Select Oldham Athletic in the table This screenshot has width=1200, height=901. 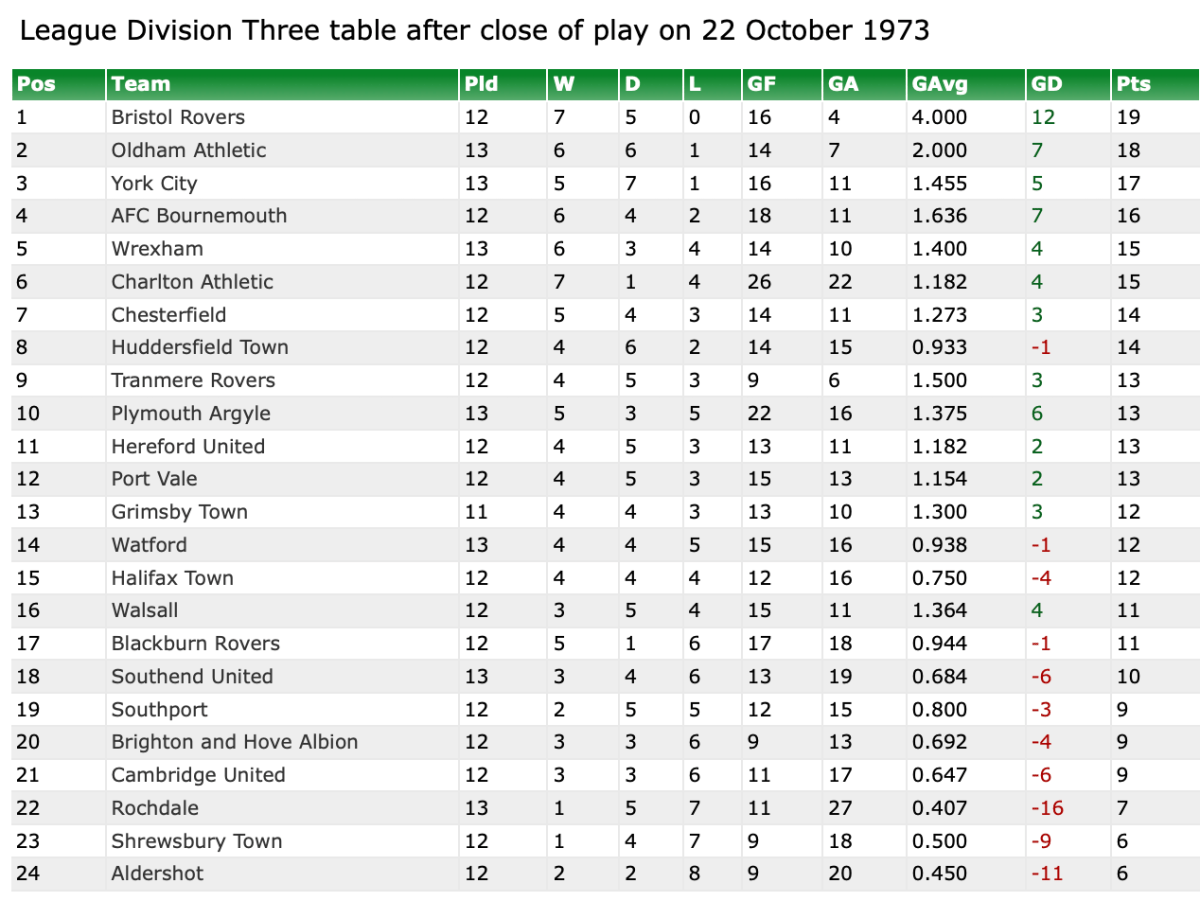[189, 150]
